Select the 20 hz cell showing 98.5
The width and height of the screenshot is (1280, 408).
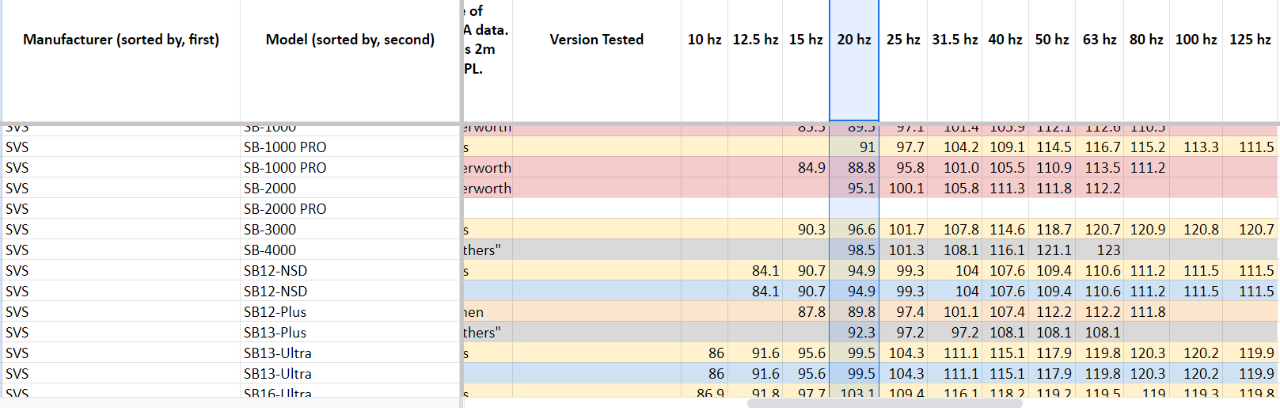(x=854, y=250)
